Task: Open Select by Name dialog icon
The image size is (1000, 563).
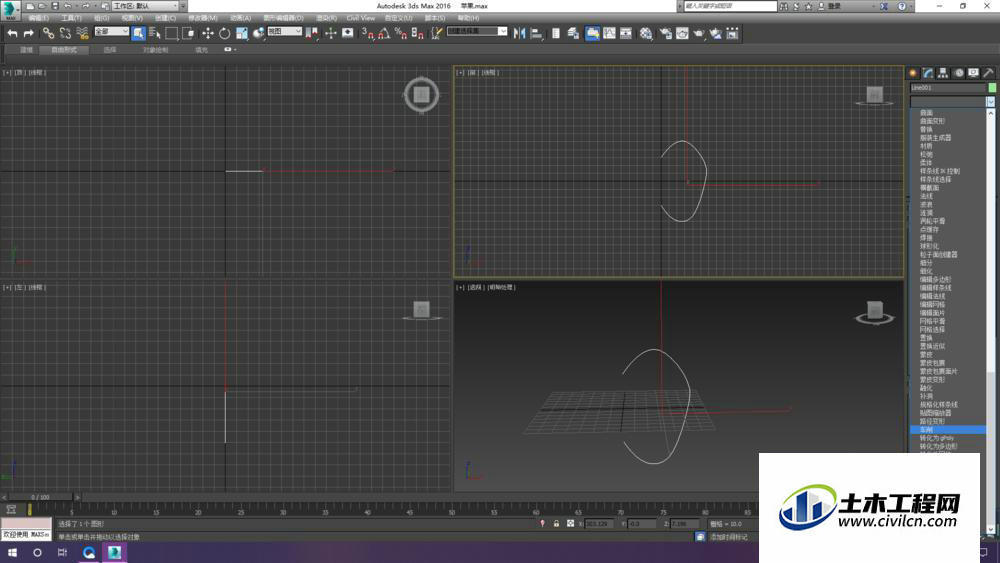Action: (155, 33)
